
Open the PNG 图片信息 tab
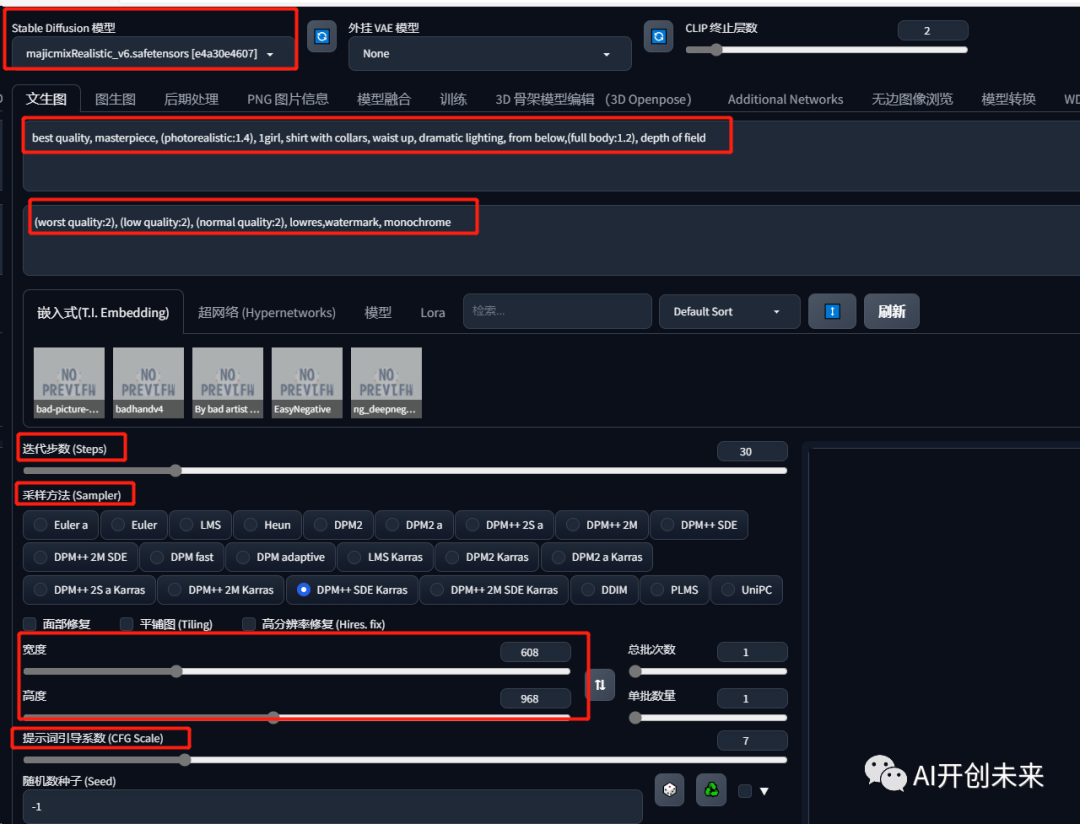click(287, 99)
